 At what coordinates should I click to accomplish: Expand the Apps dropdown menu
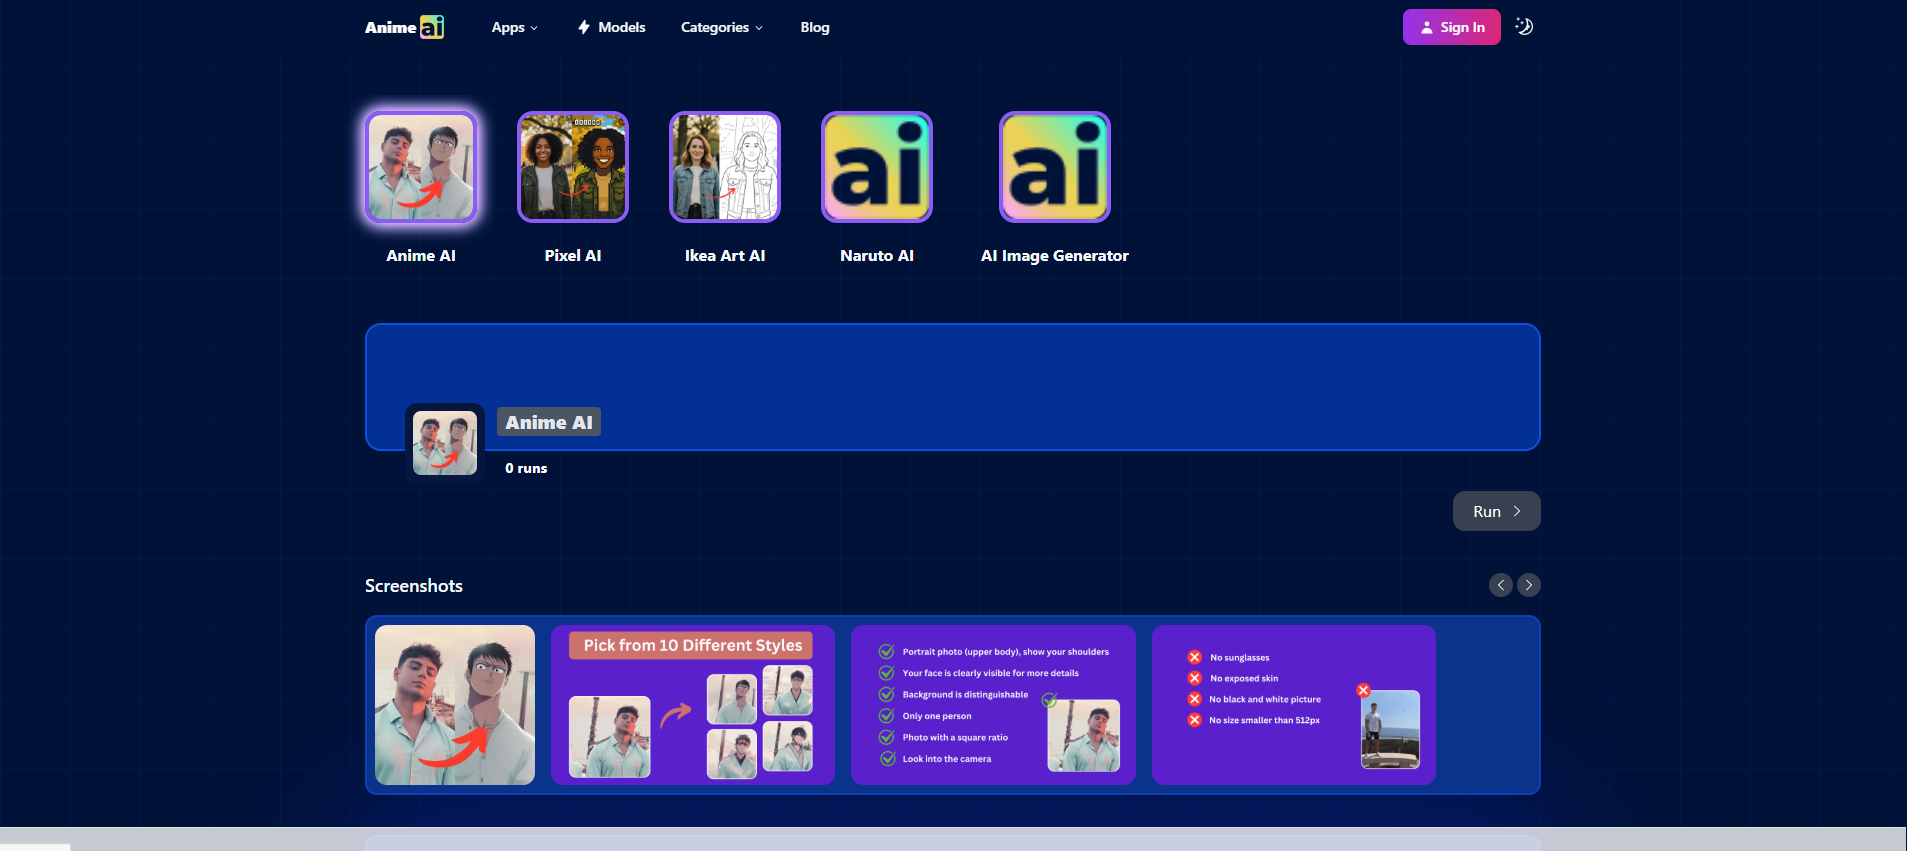pyautogui.click(x=514, y=27)
